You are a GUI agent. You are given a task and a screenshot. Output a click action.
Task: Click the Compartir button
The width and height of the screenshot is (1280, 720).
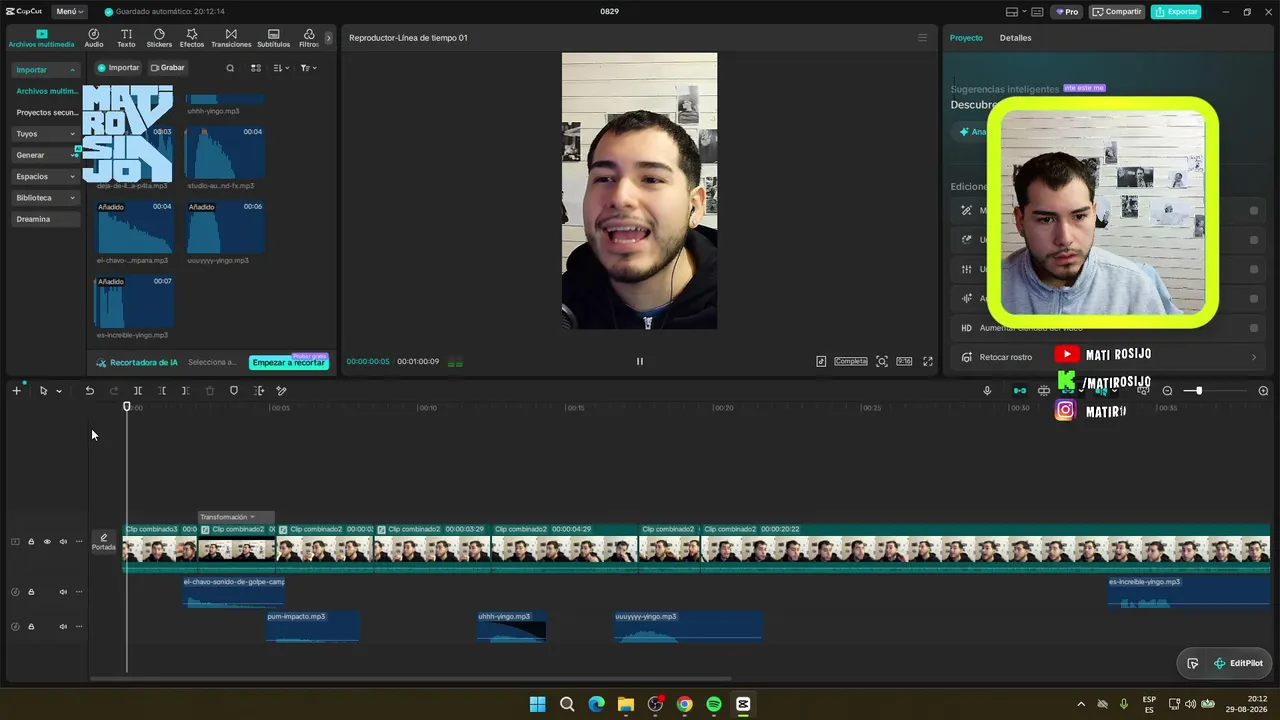tap(1118, 12)
